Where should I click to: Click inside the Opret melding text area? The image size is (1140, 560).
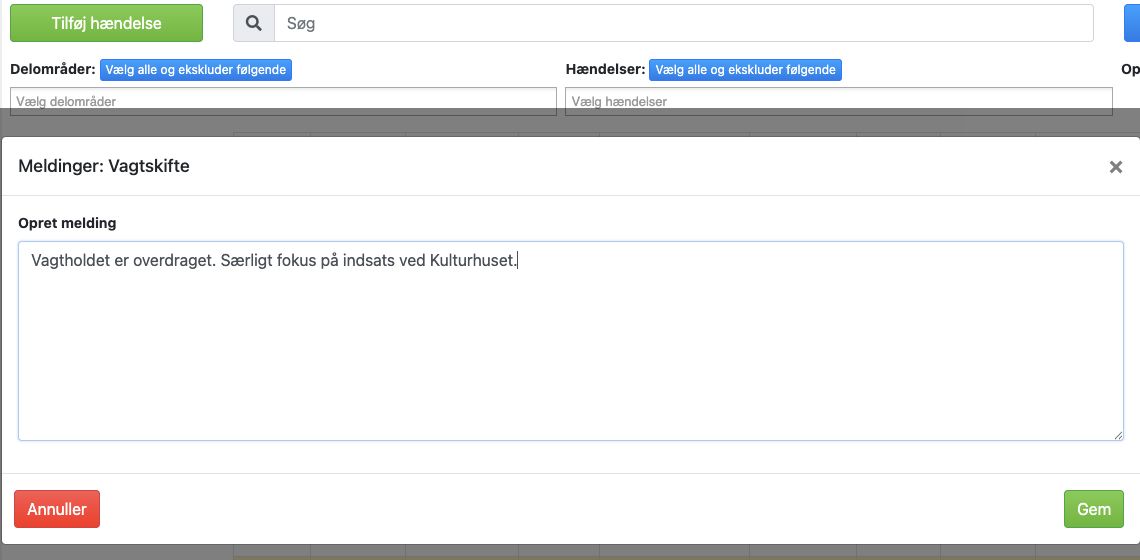(571, 341)
